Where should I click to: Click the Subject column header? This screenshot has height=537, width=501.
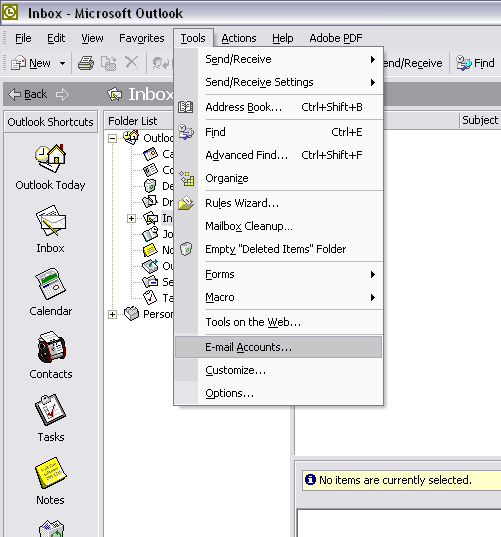point(480,120)
